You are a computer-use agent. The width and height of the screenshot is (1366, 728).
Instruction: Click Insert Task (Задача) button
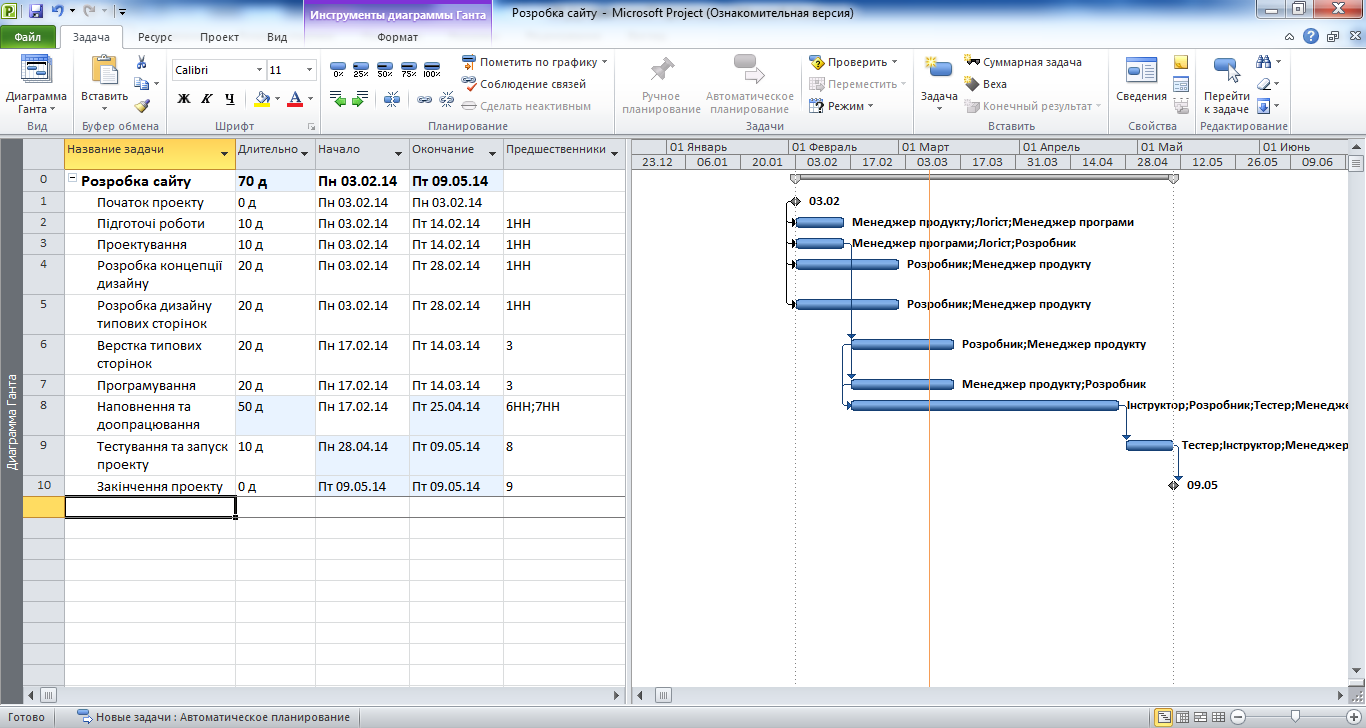coord(938,85)
